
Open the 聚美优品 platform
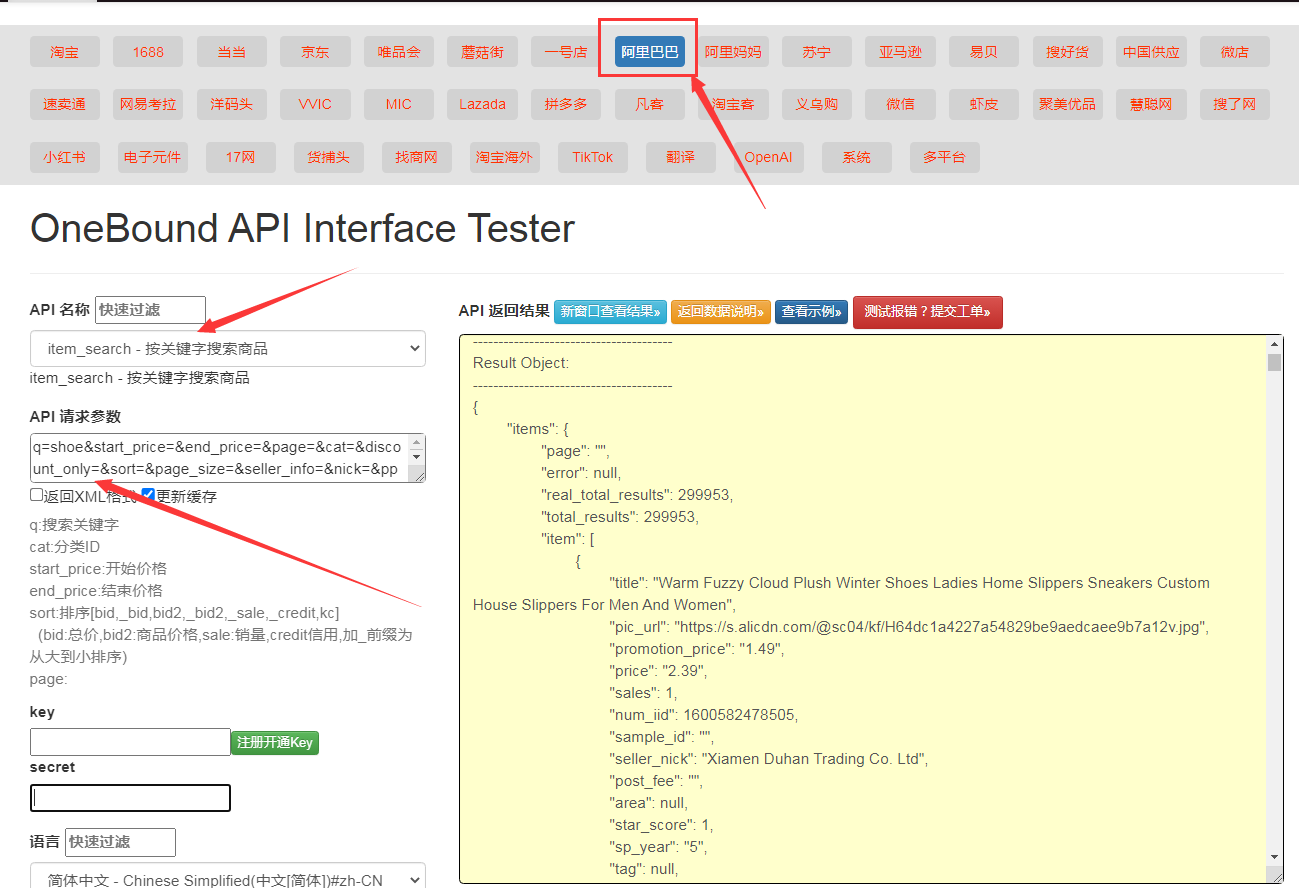click(1068, 104)
